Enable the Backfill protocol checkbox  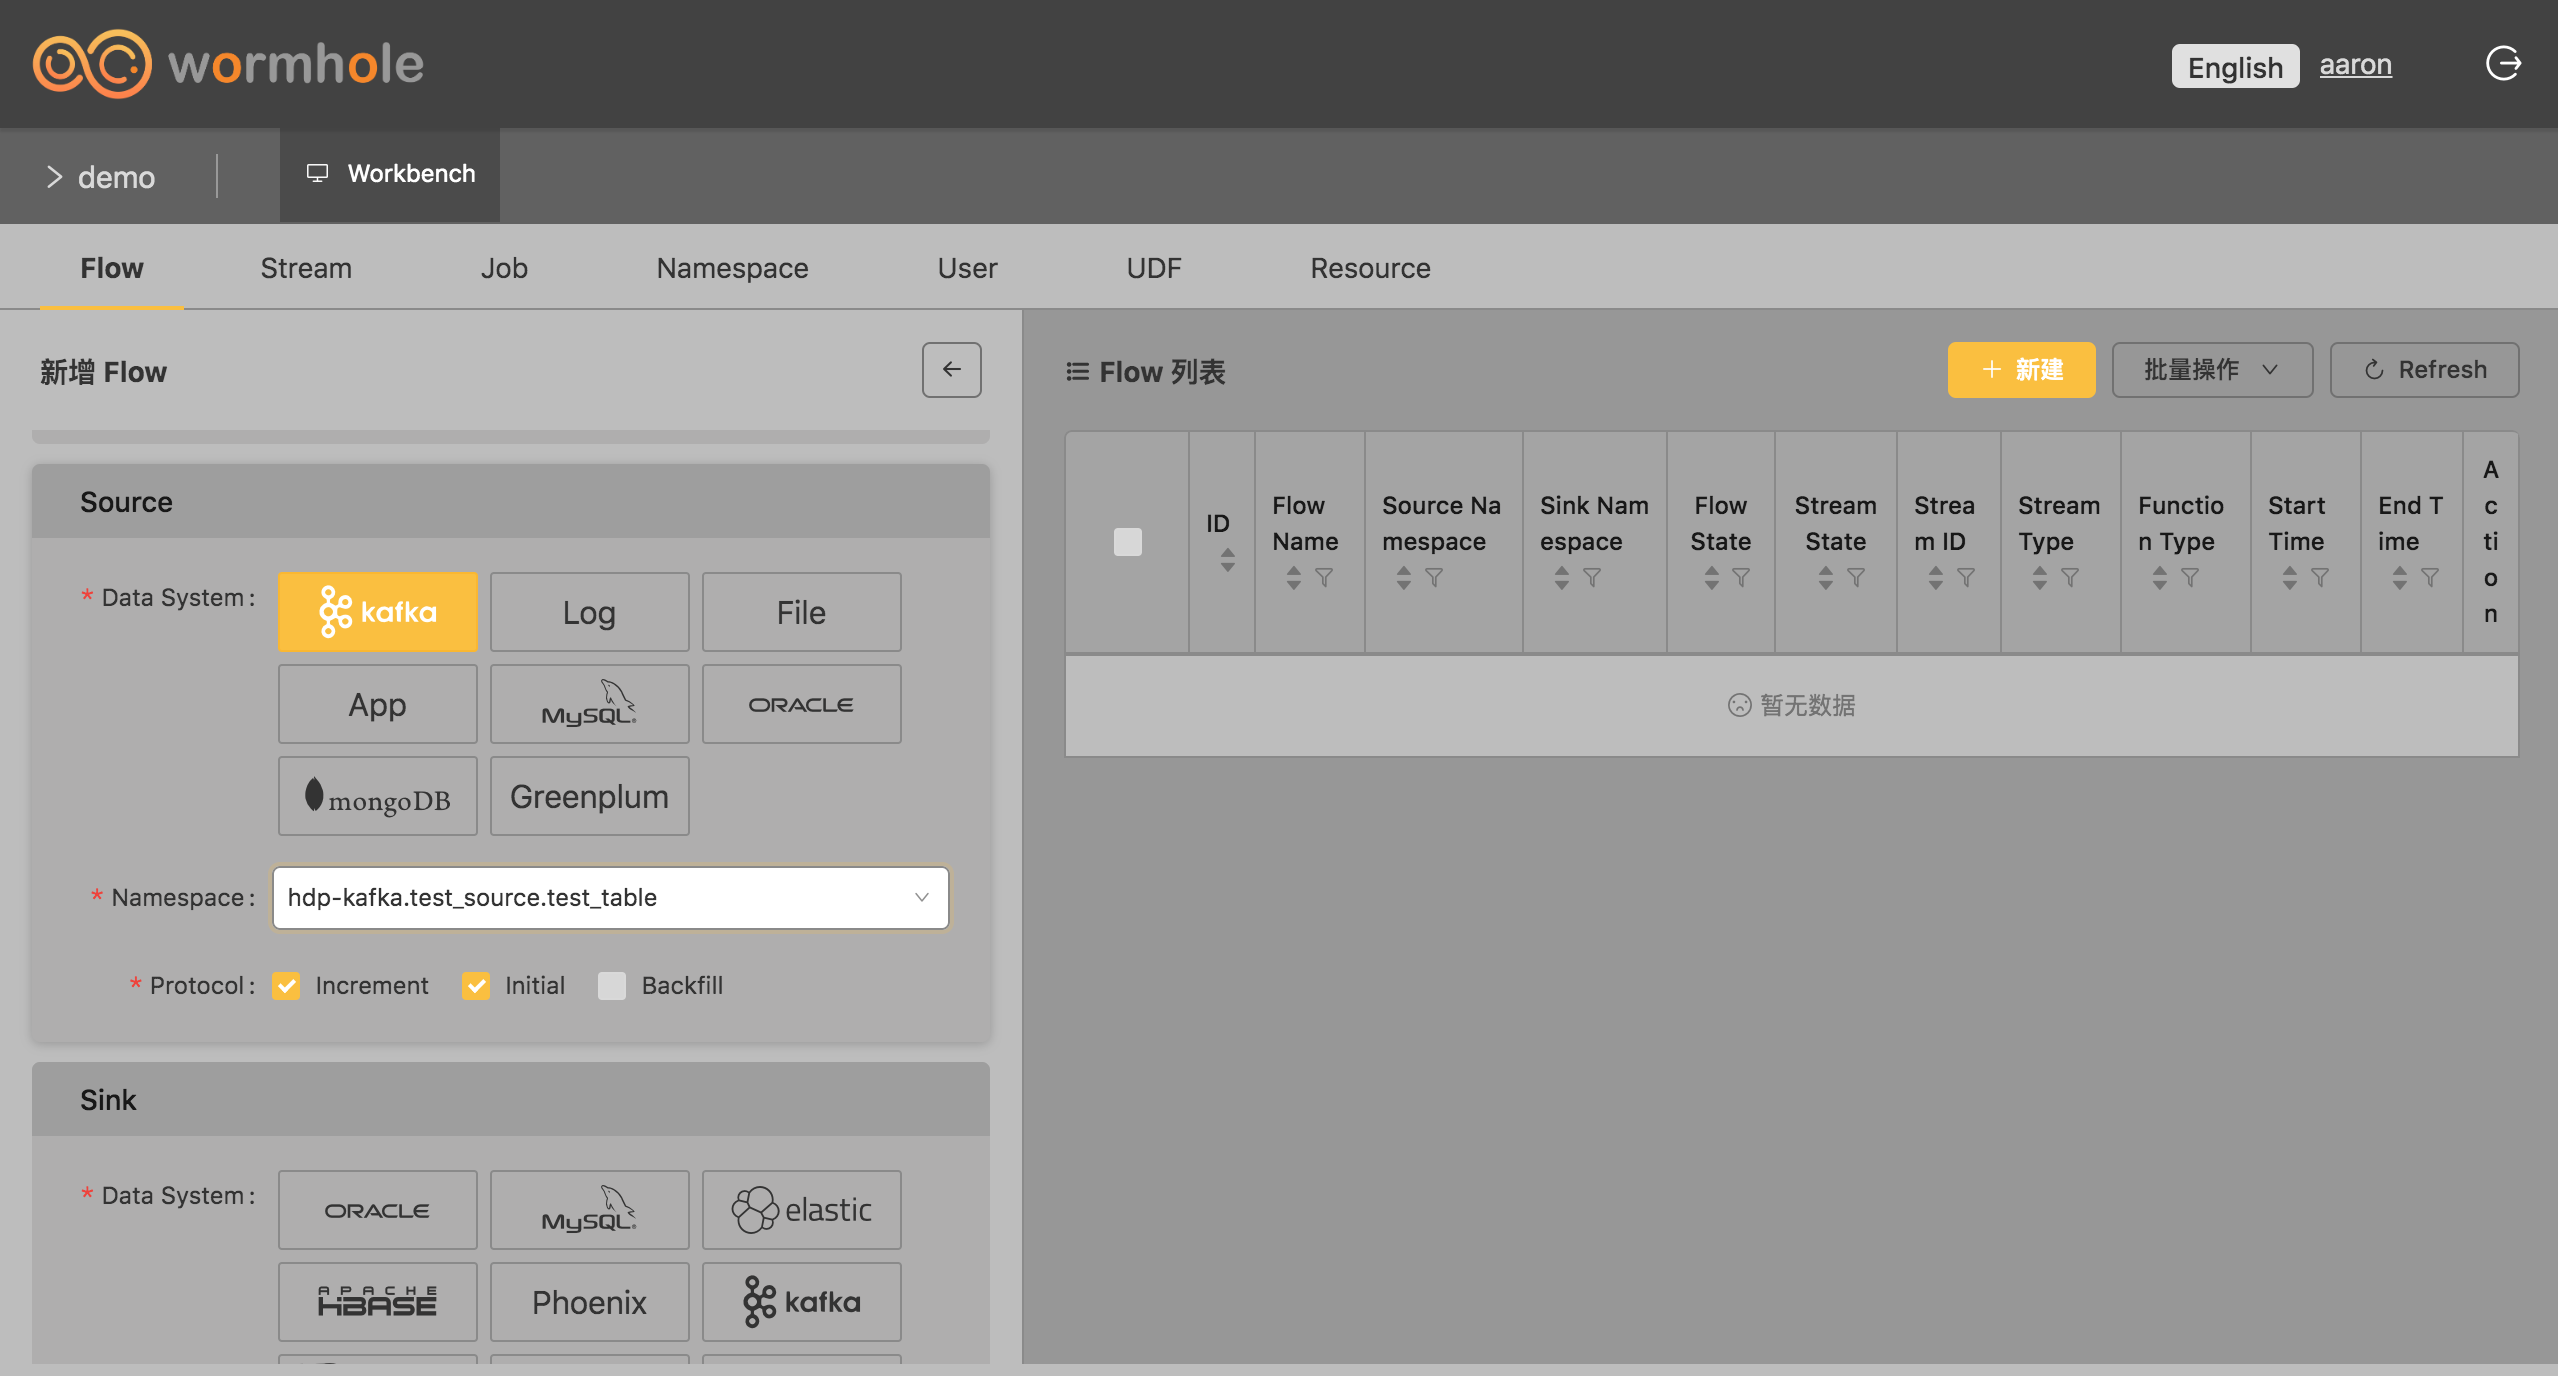tap(612, 986)
